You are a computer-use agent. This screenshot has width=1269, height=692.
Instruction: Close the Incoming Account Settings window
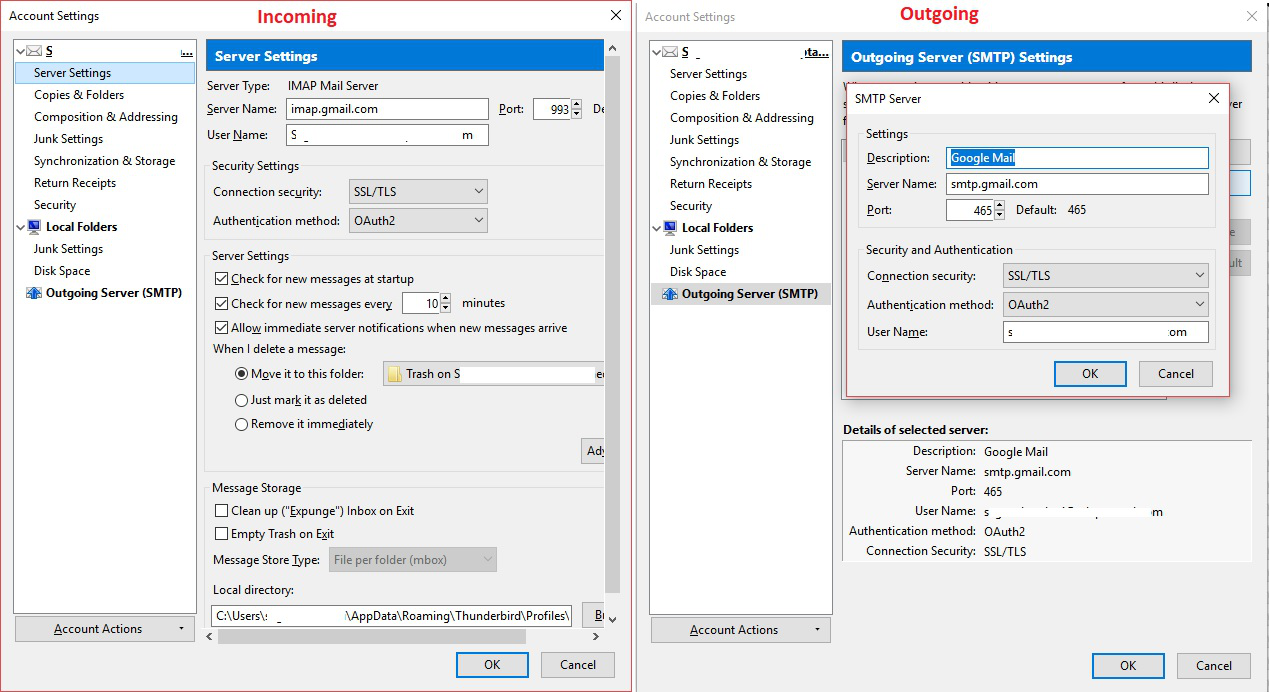[x=615, y=15]
